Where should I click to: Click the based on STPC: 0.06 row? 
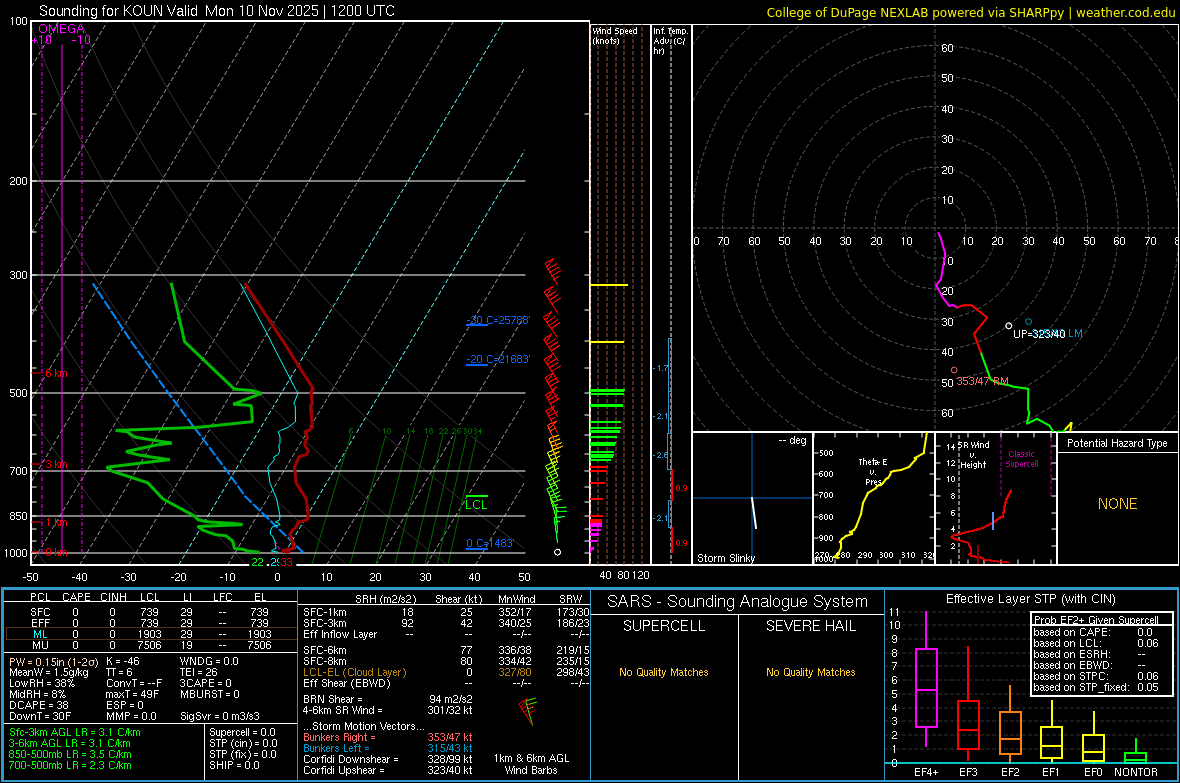click(x=1096, y=676)
